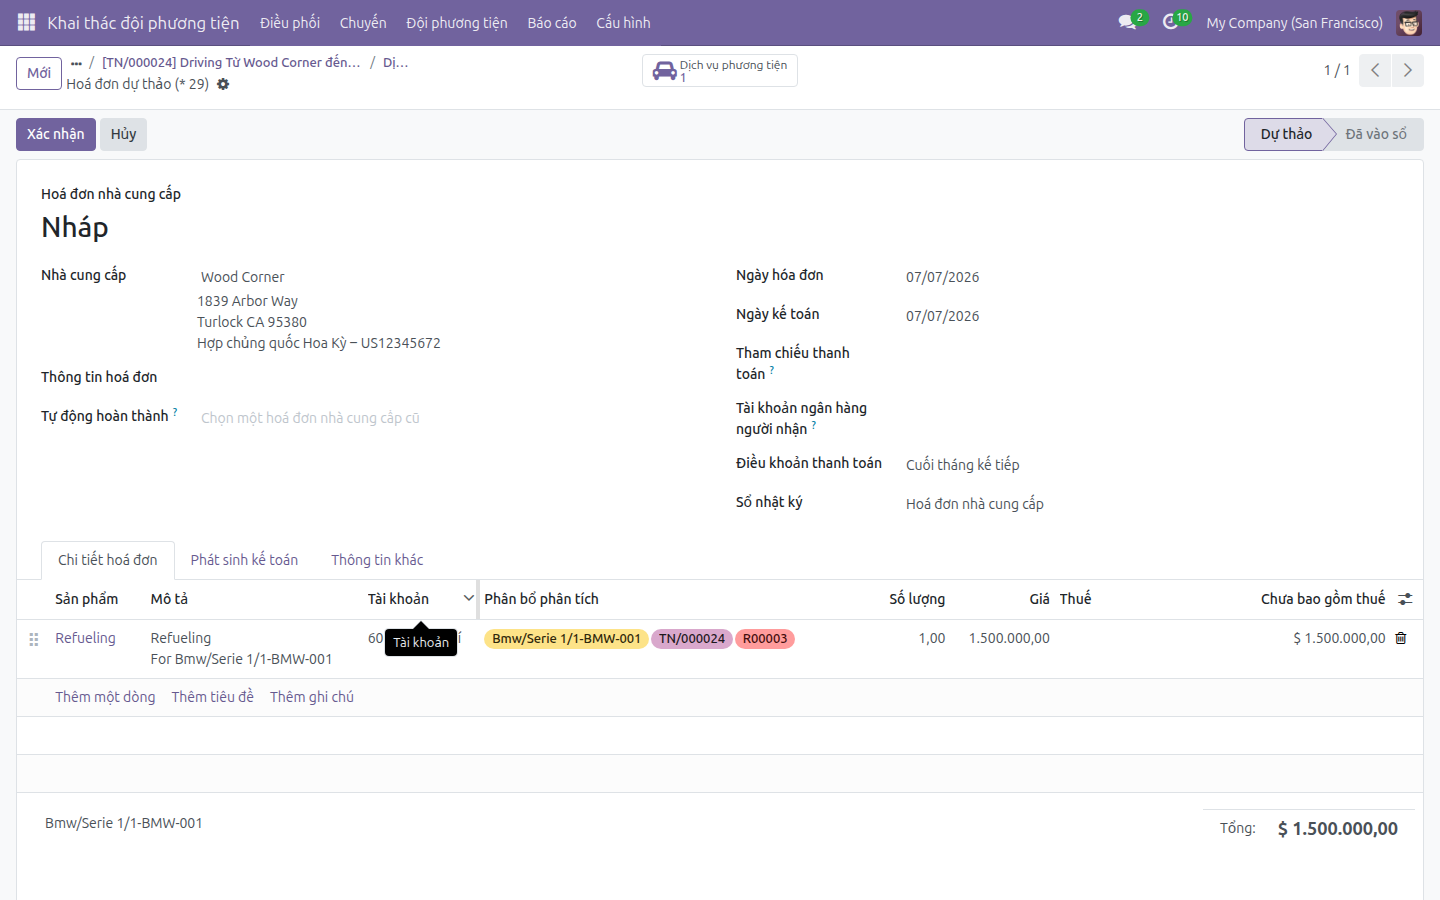Open column settings adjust icon in table header
Viewport: 1440px width, 900px height.
pyautogui.click(x=1405, y=599)
